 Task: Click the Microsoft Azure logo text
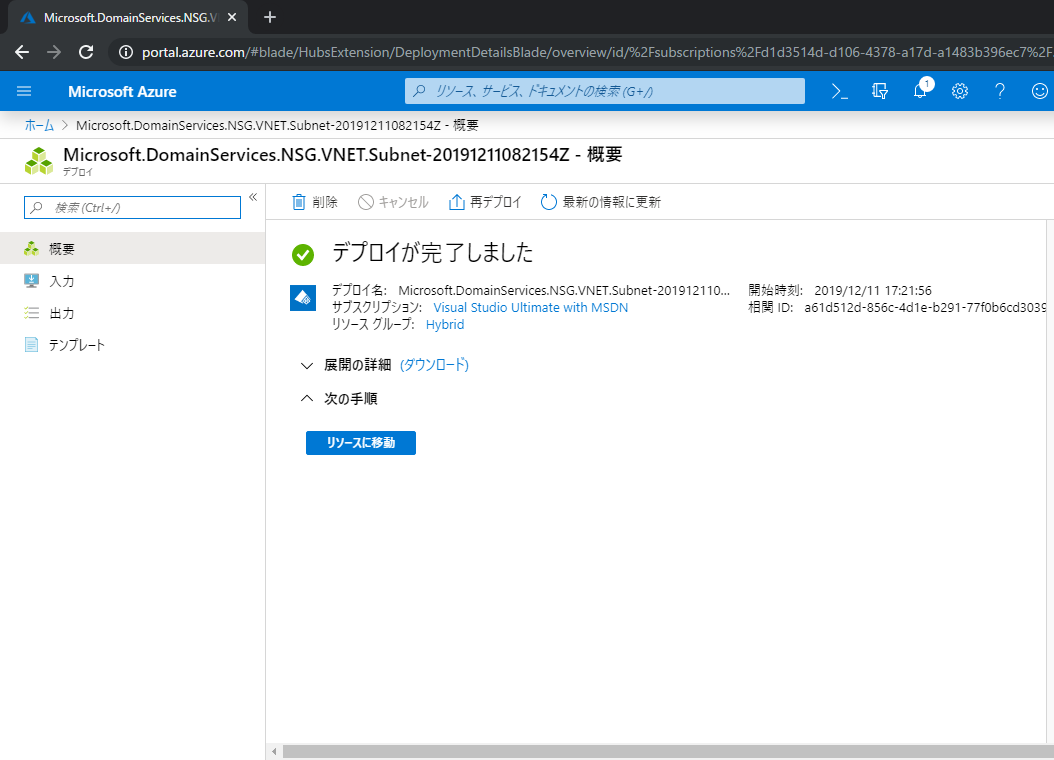(122, 91)
